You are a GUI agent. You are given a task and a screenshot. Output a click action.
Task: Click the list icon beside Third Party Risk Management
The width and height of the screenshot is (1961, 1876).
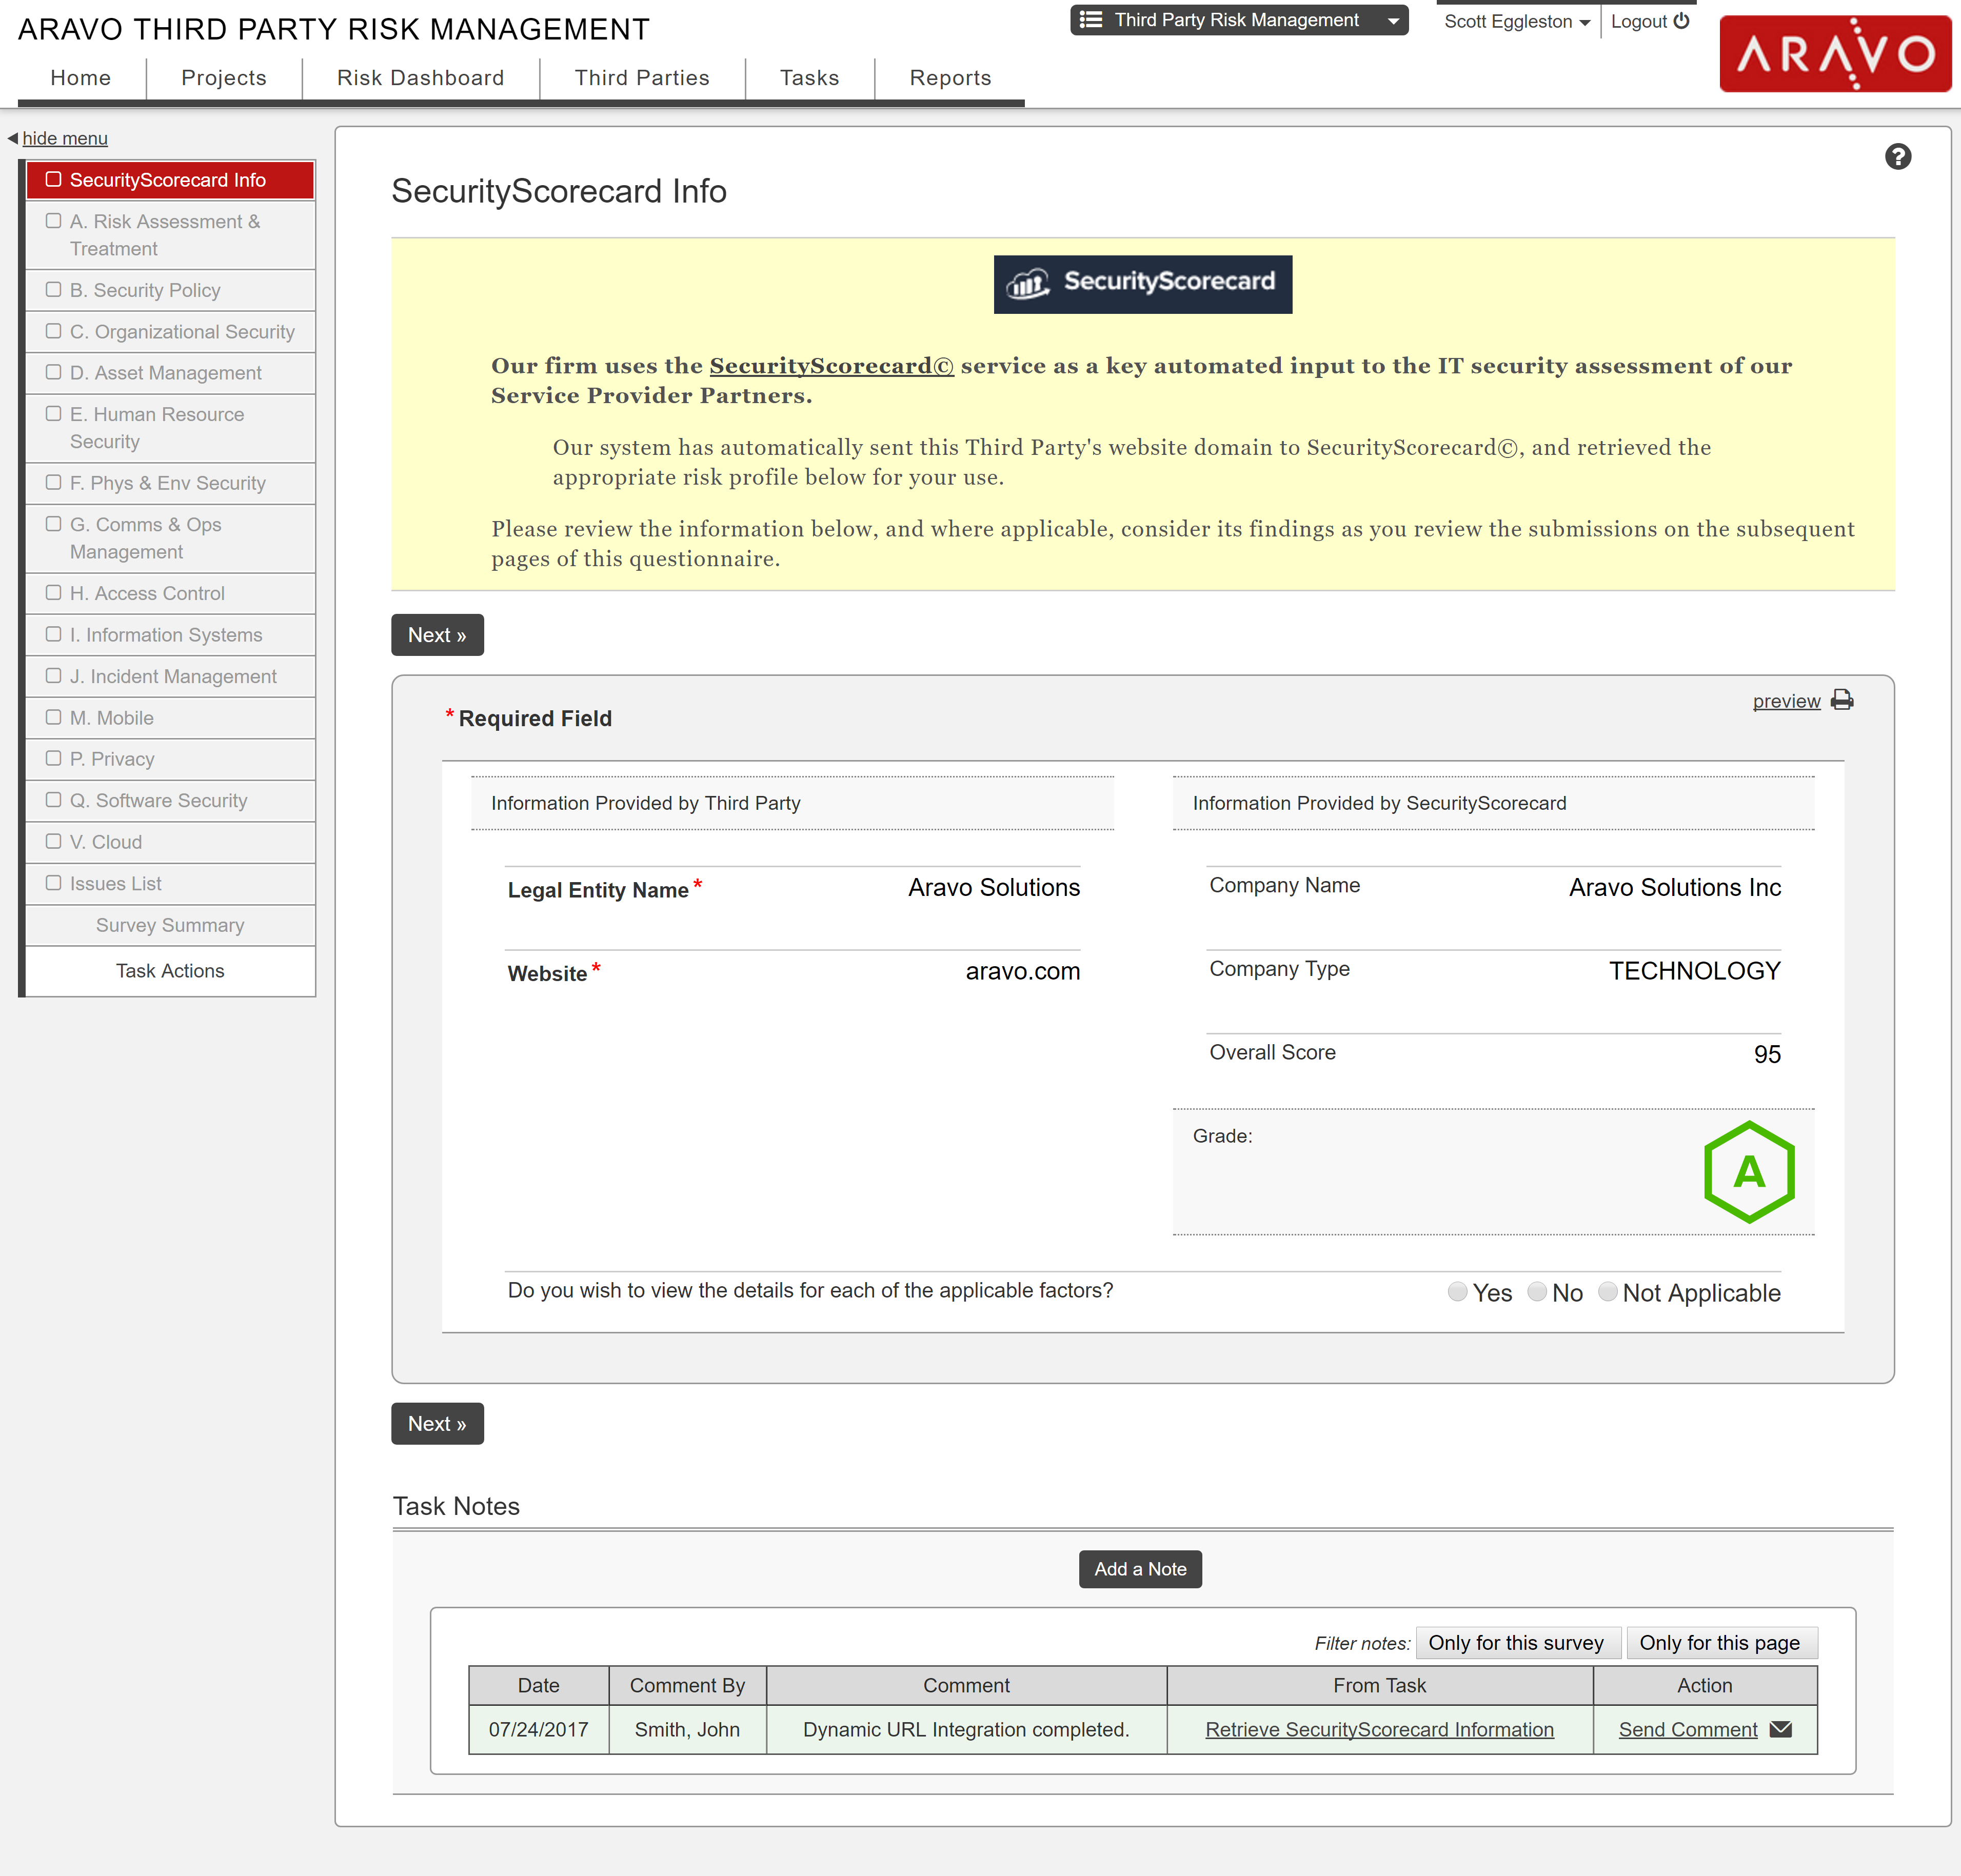coord(1092,19)
